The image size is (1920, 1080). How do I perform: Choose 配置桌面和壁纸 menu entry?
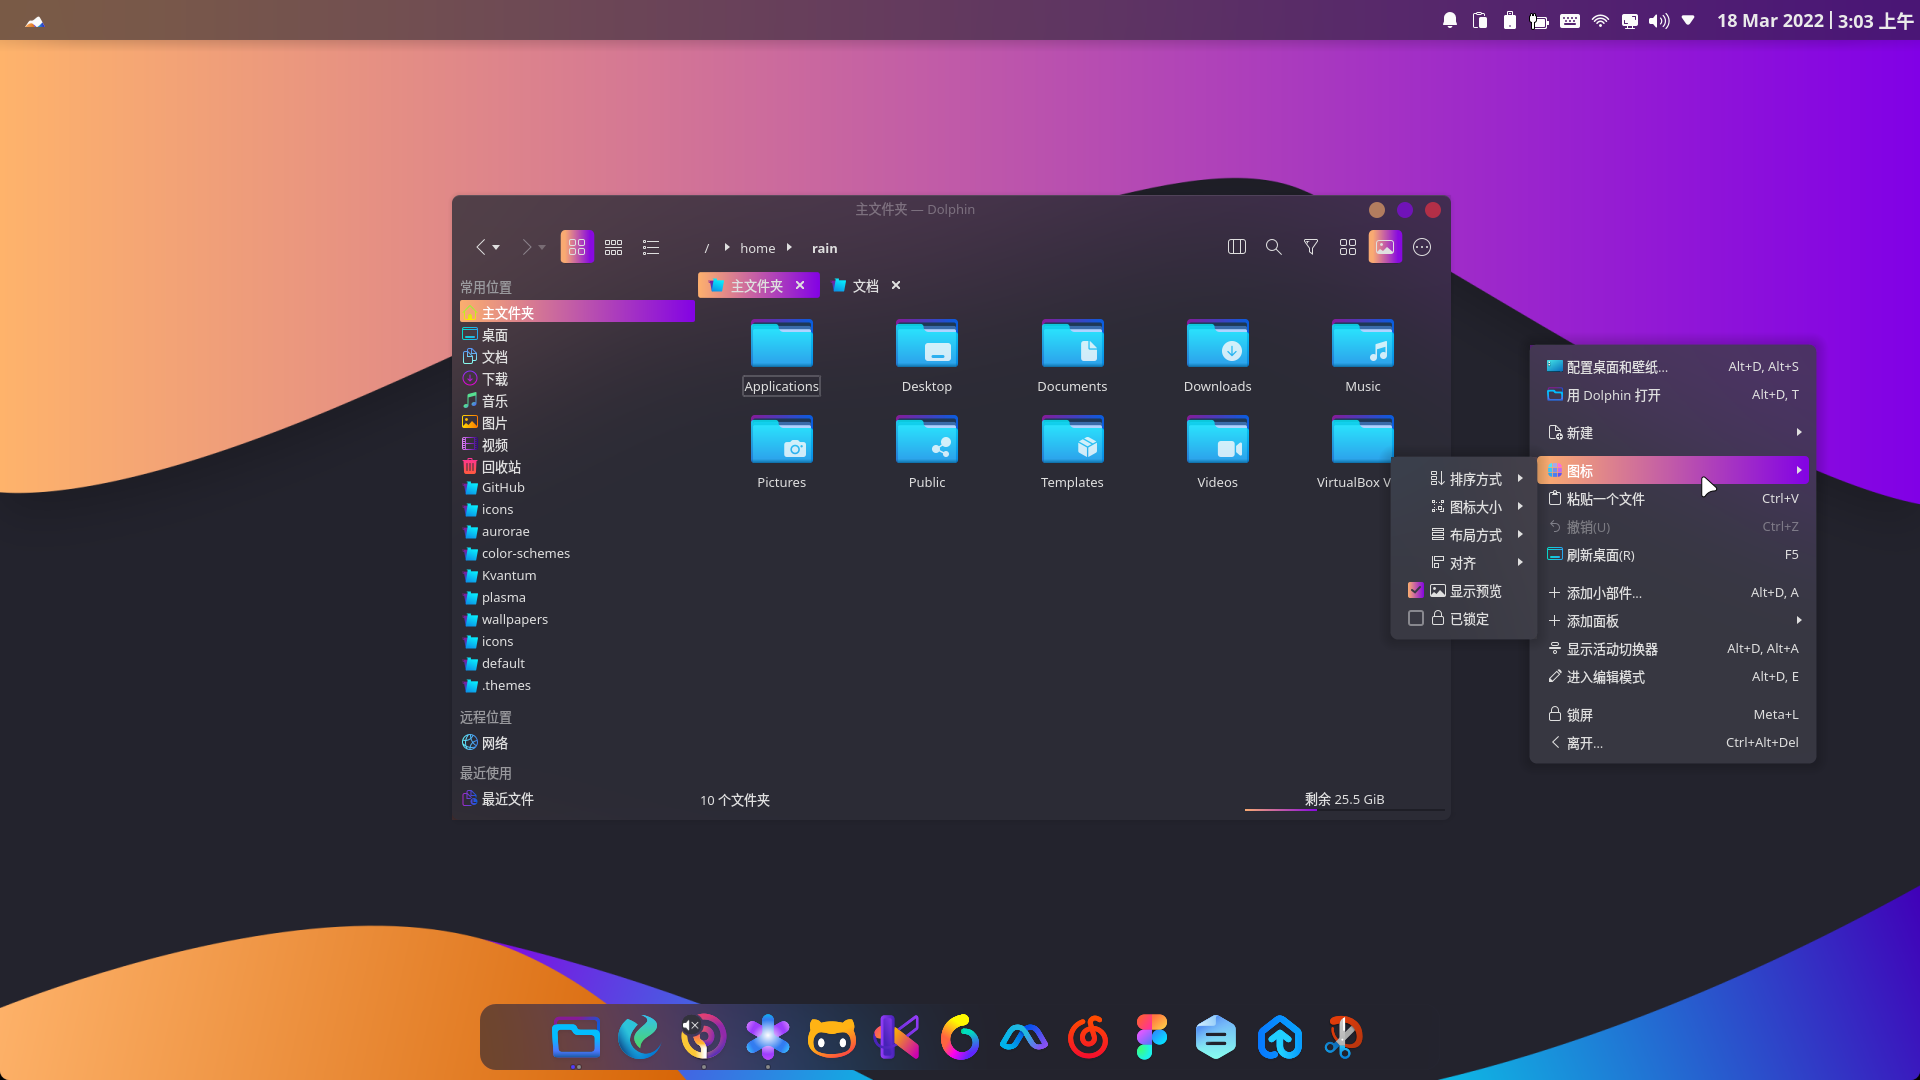coord(1673,367)
